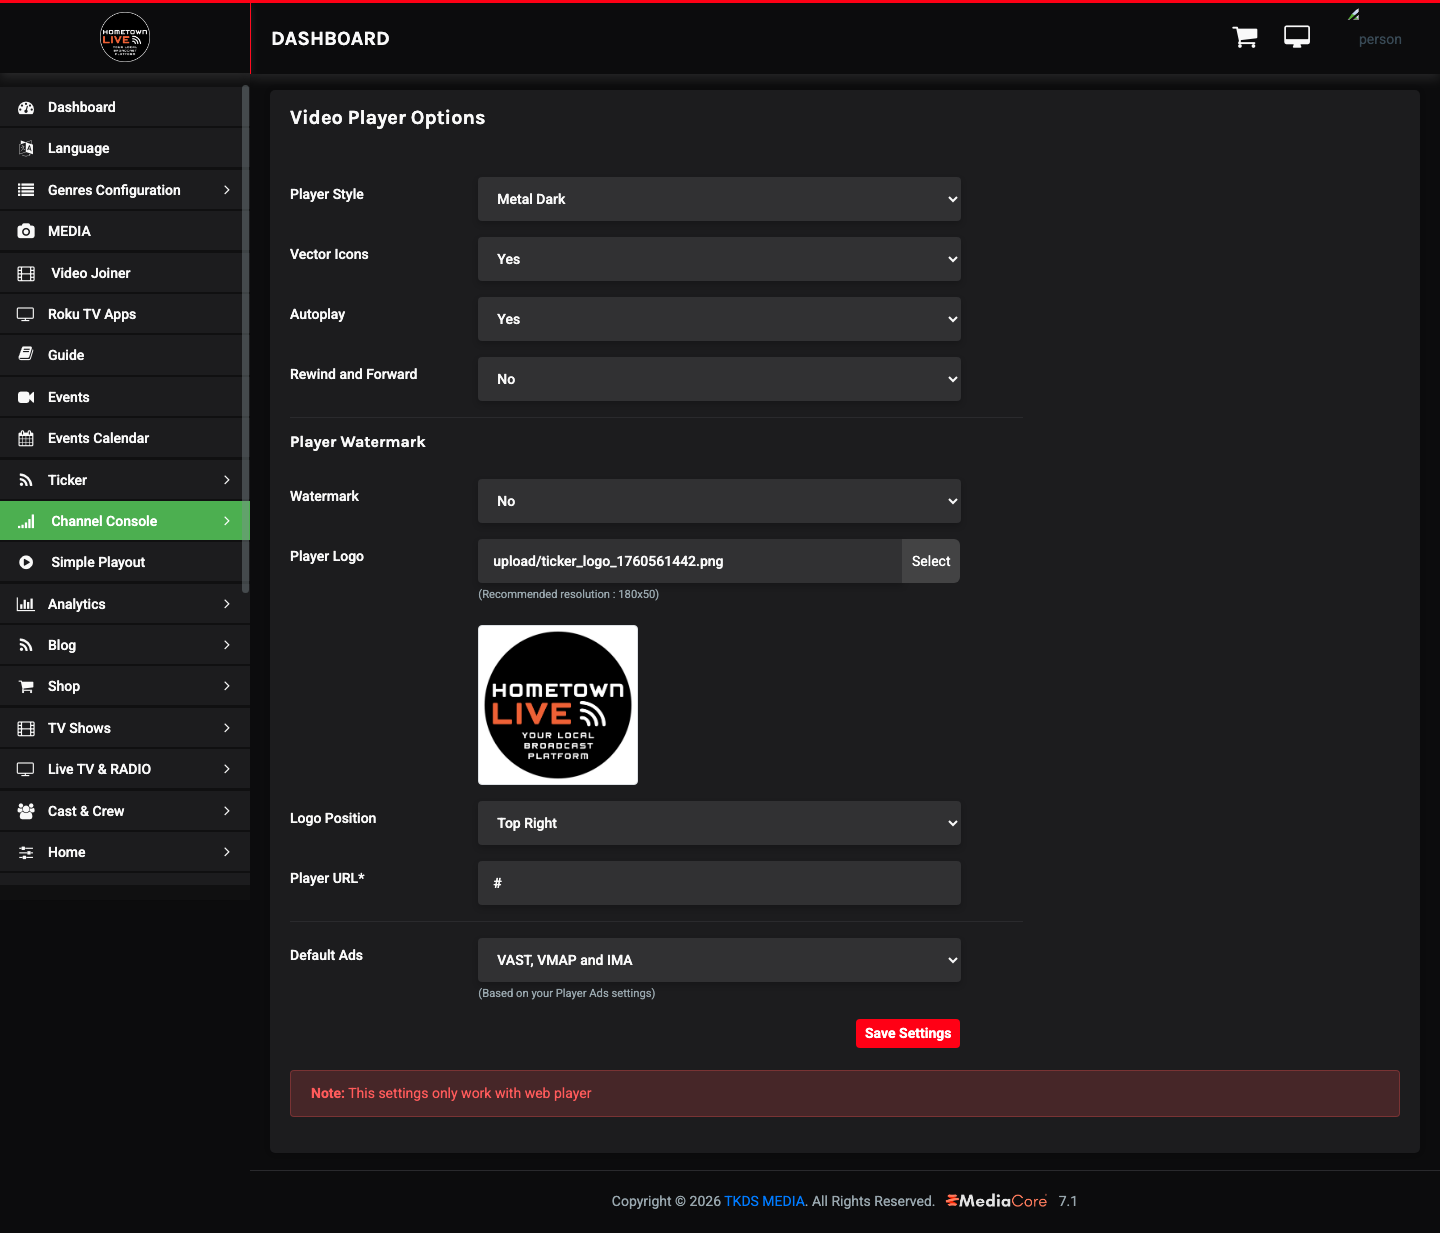
Task: Select the Channel Console menu item
Action: (124, 521)
